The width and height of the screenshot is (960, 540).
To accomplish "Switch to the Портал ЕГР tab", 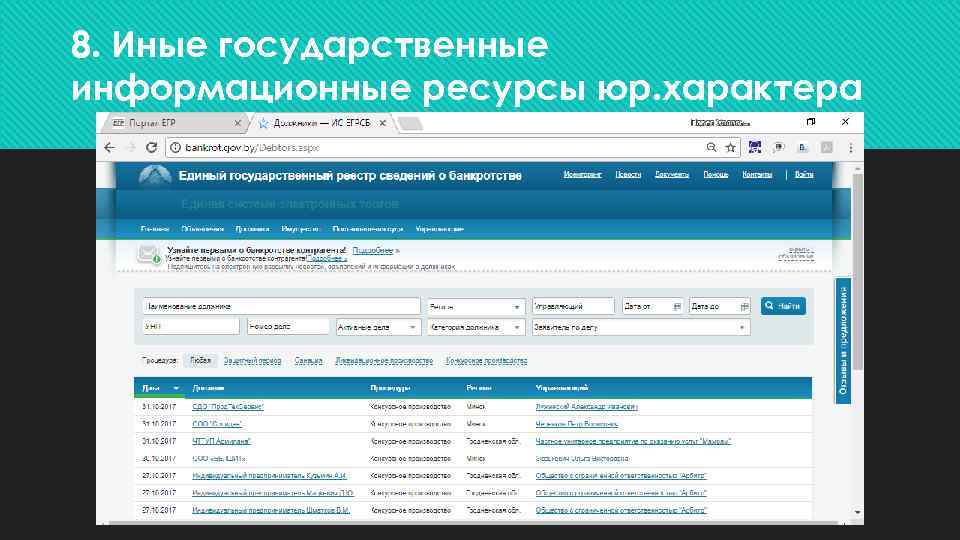I will (x=174, y=123).
